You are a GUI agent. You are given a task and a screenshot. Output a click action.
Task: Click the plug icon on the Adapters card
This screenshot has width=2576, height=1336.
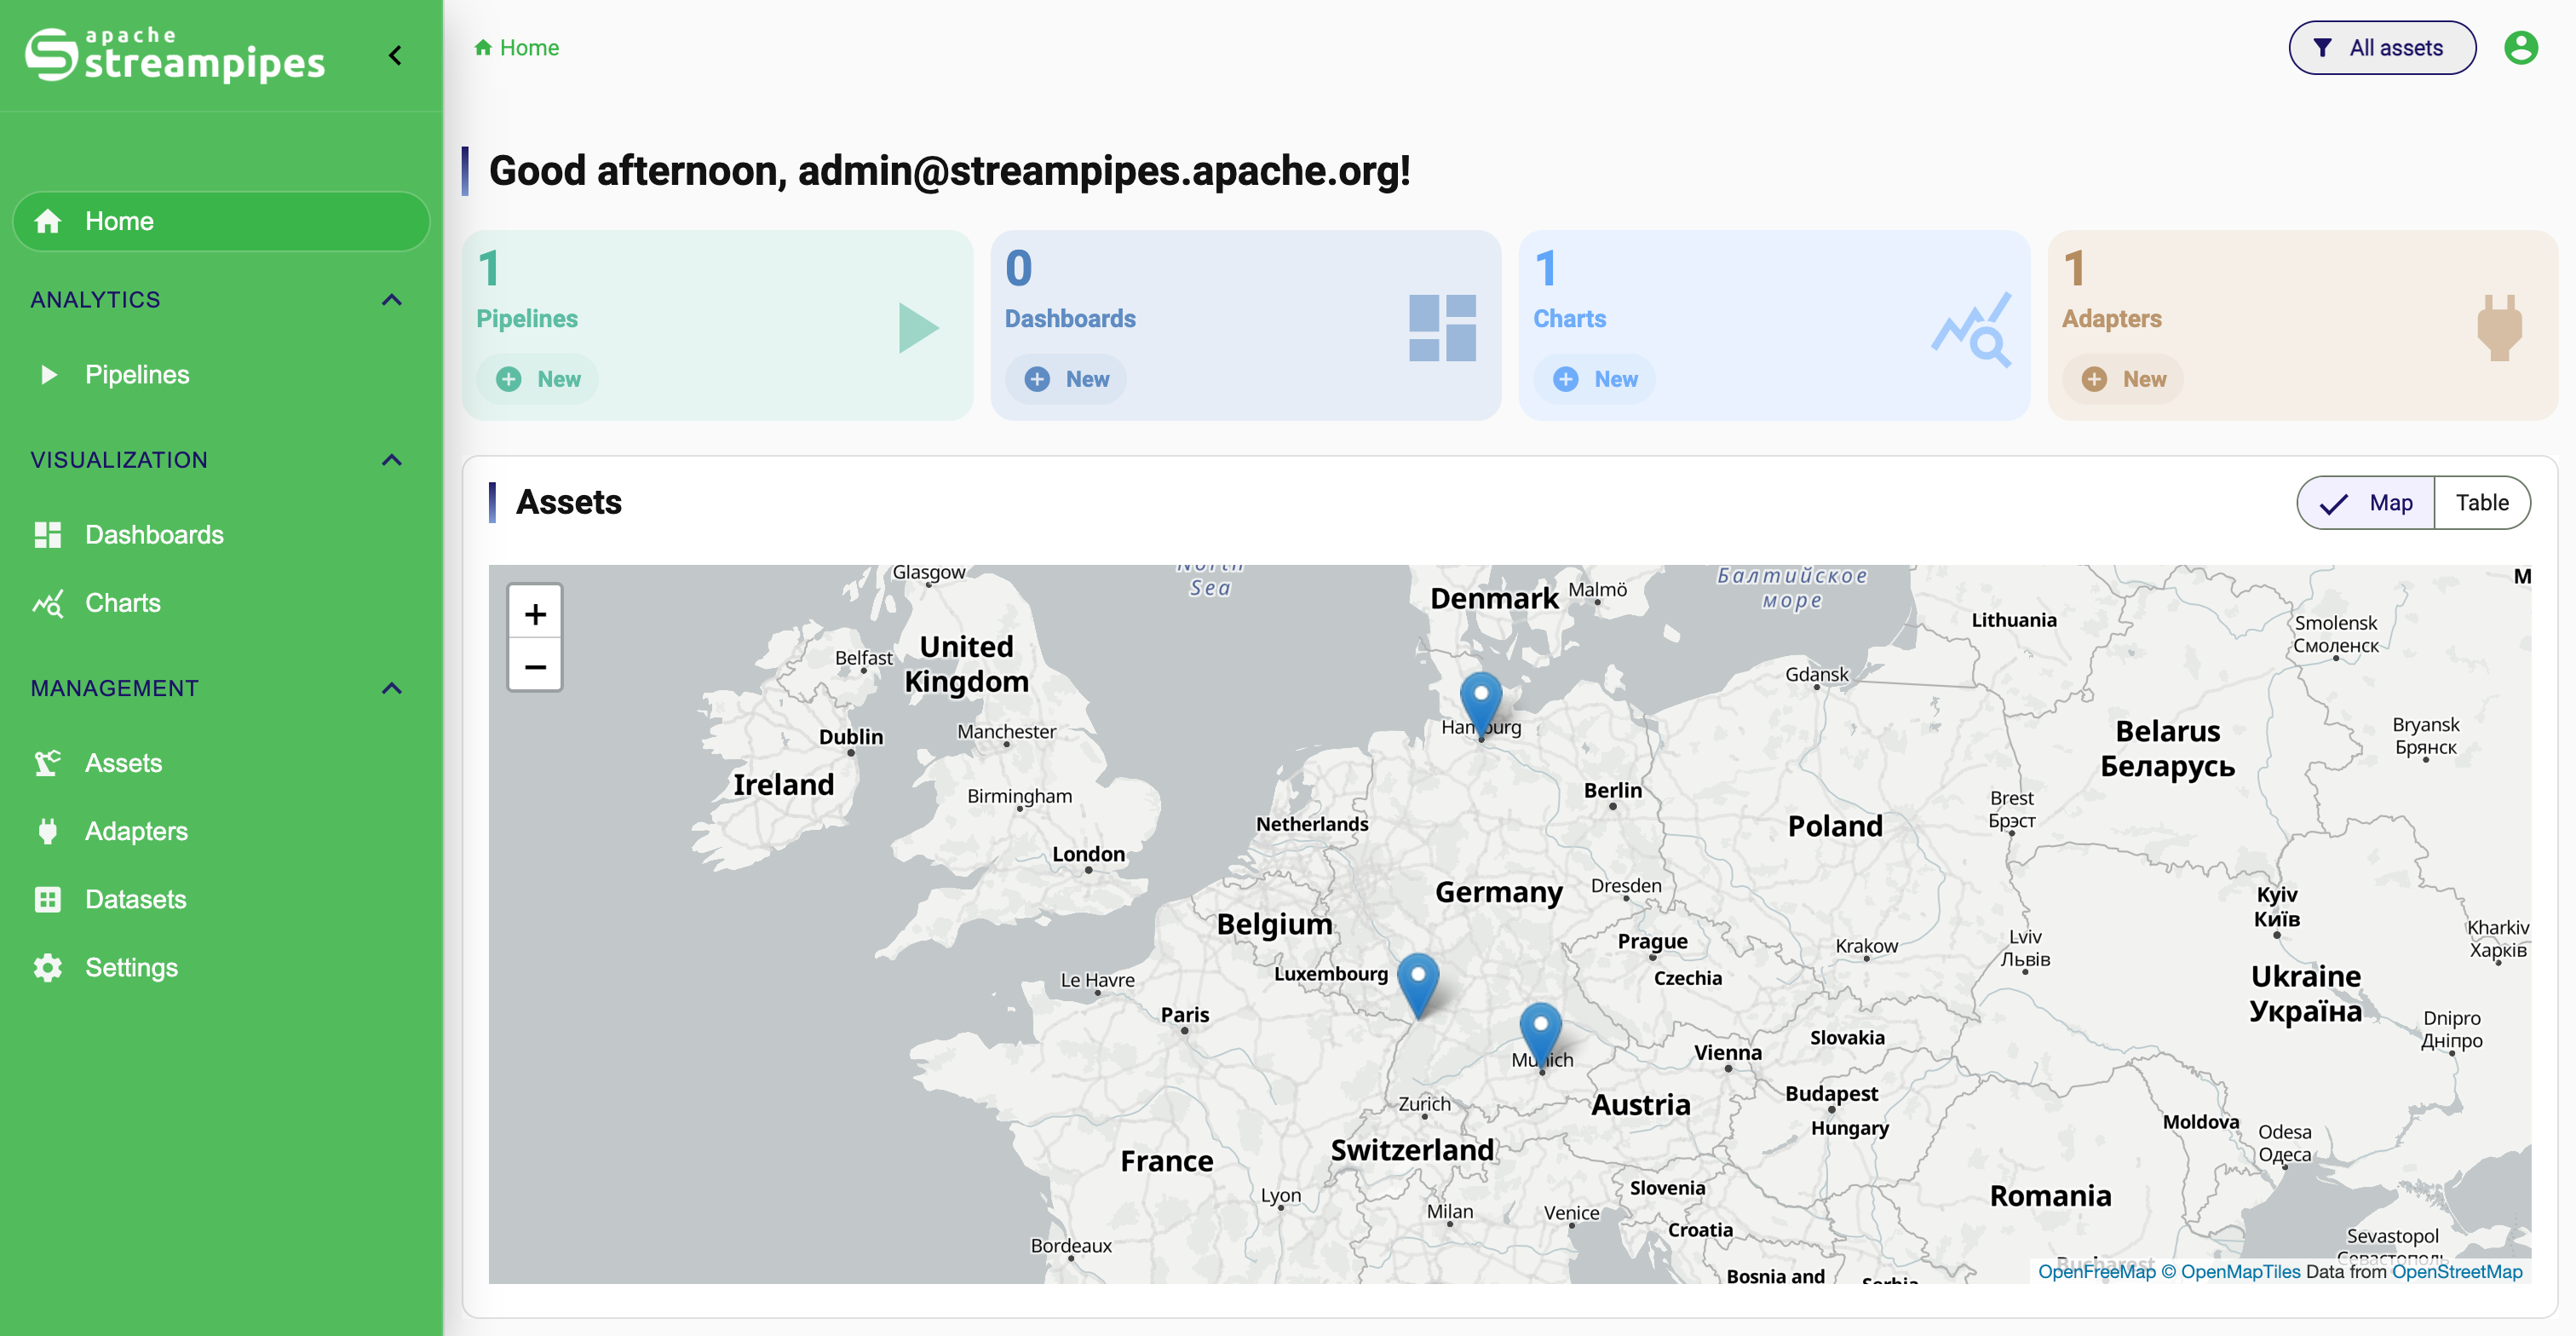(x=2499, y=327)
